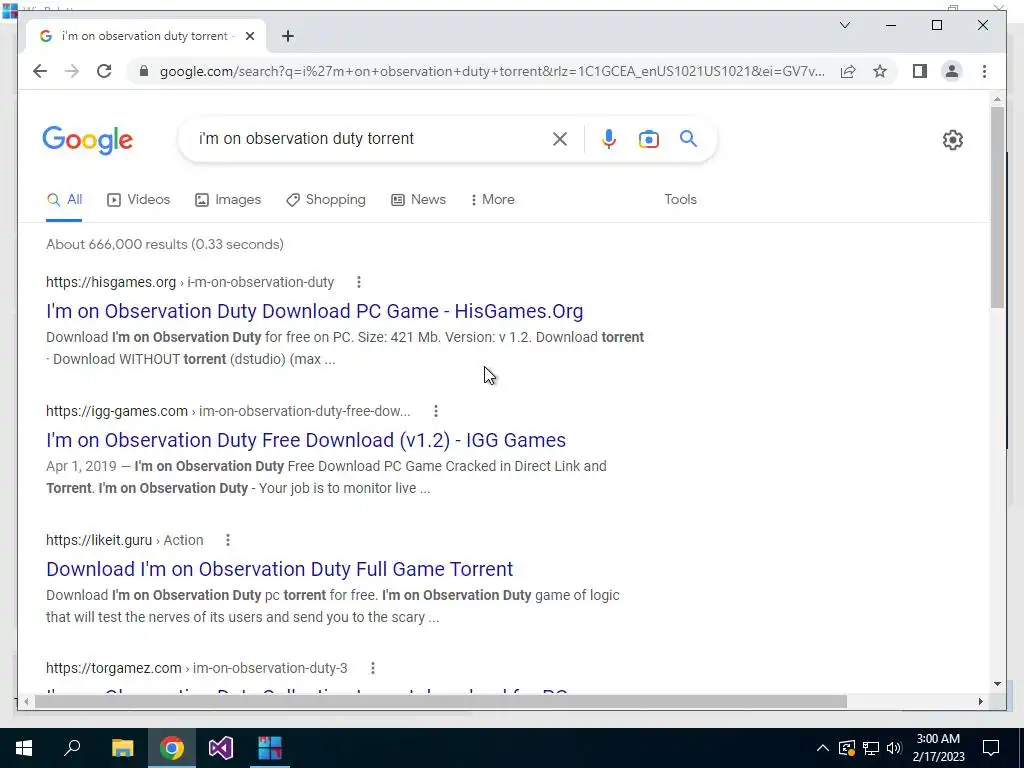Open options for igg-games.com result
1024x768 pixels.
coord(436,411)
